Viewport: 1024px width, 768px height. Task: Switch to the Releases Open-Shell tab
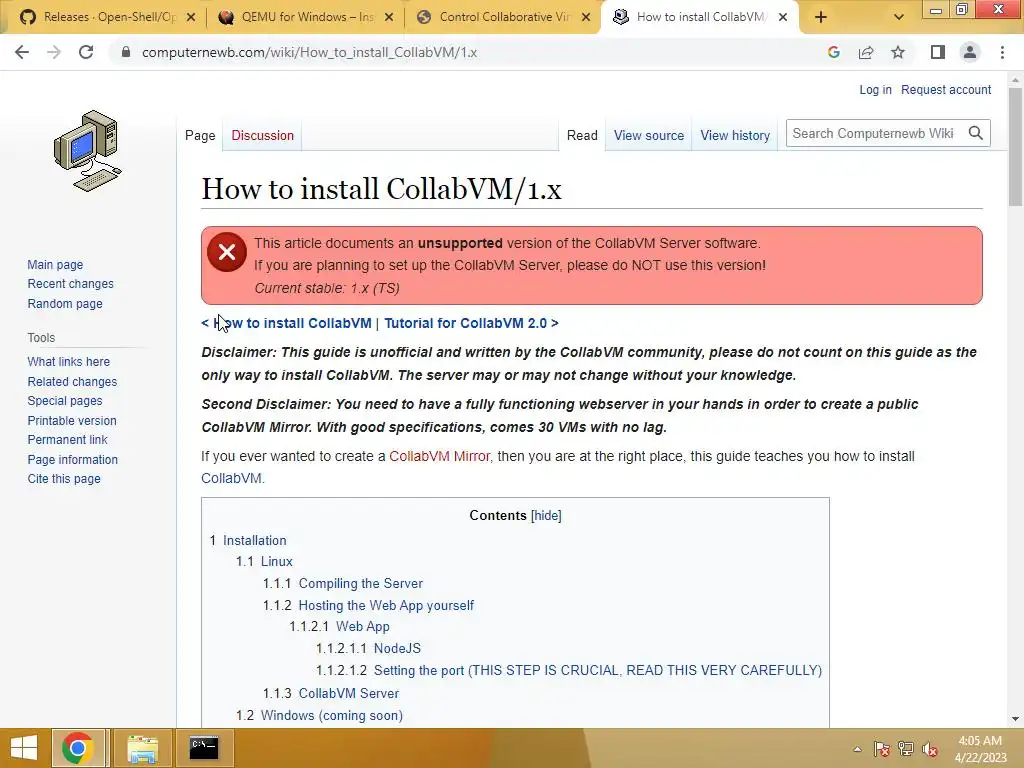point(110,18)
